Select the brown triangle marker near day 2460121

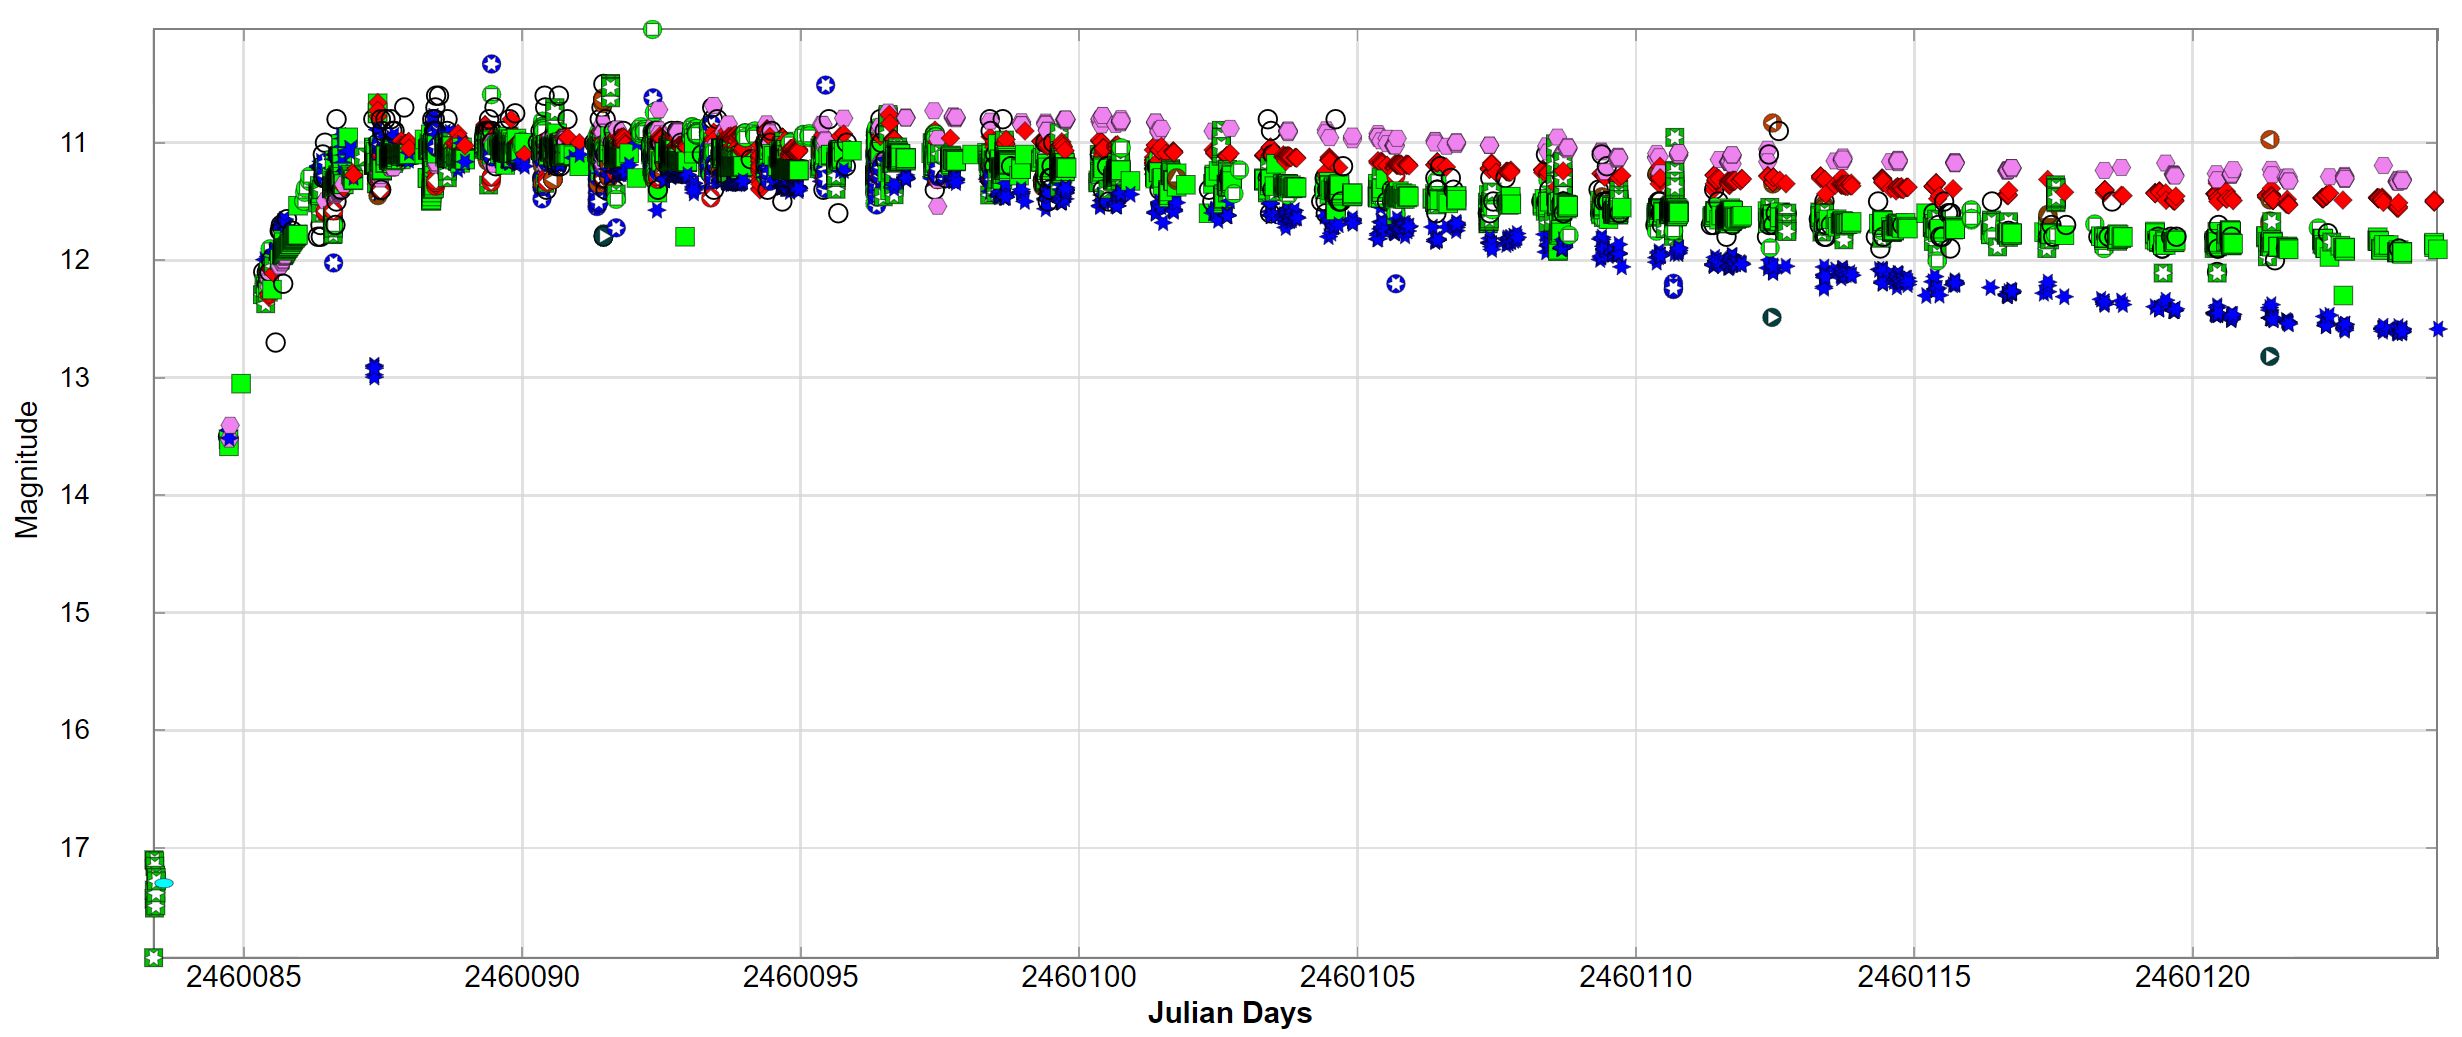(2269, 139)
